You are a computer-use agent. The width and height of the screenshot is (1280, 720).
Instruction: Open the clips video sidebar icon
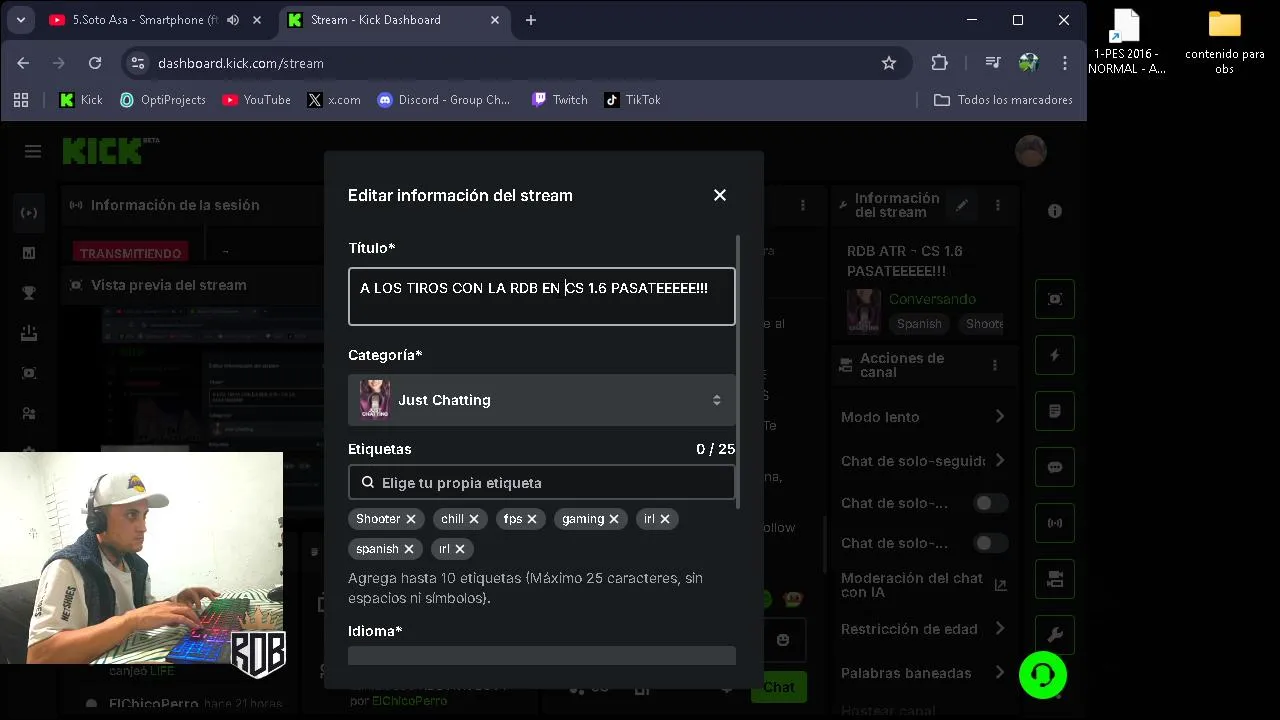(29, 373)
